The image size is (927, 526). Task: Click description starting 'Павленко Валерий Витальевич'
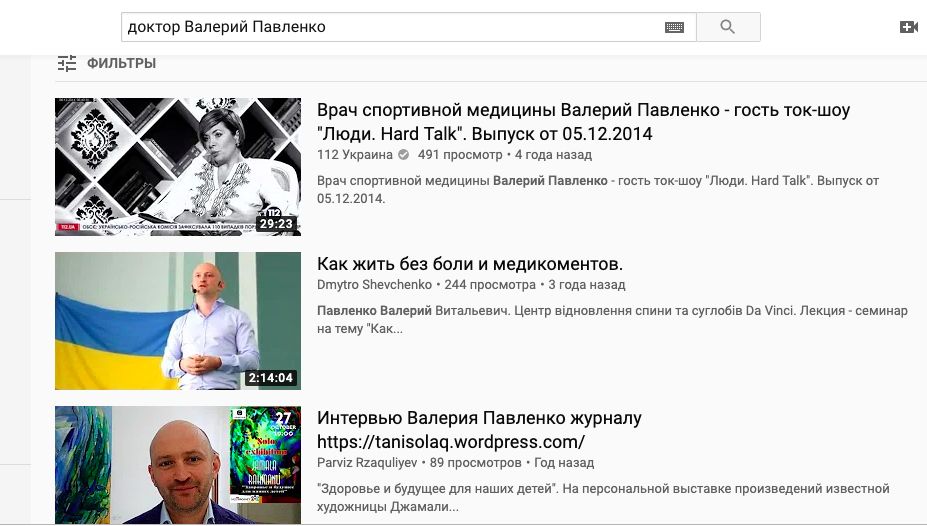[x=612, y=320]
